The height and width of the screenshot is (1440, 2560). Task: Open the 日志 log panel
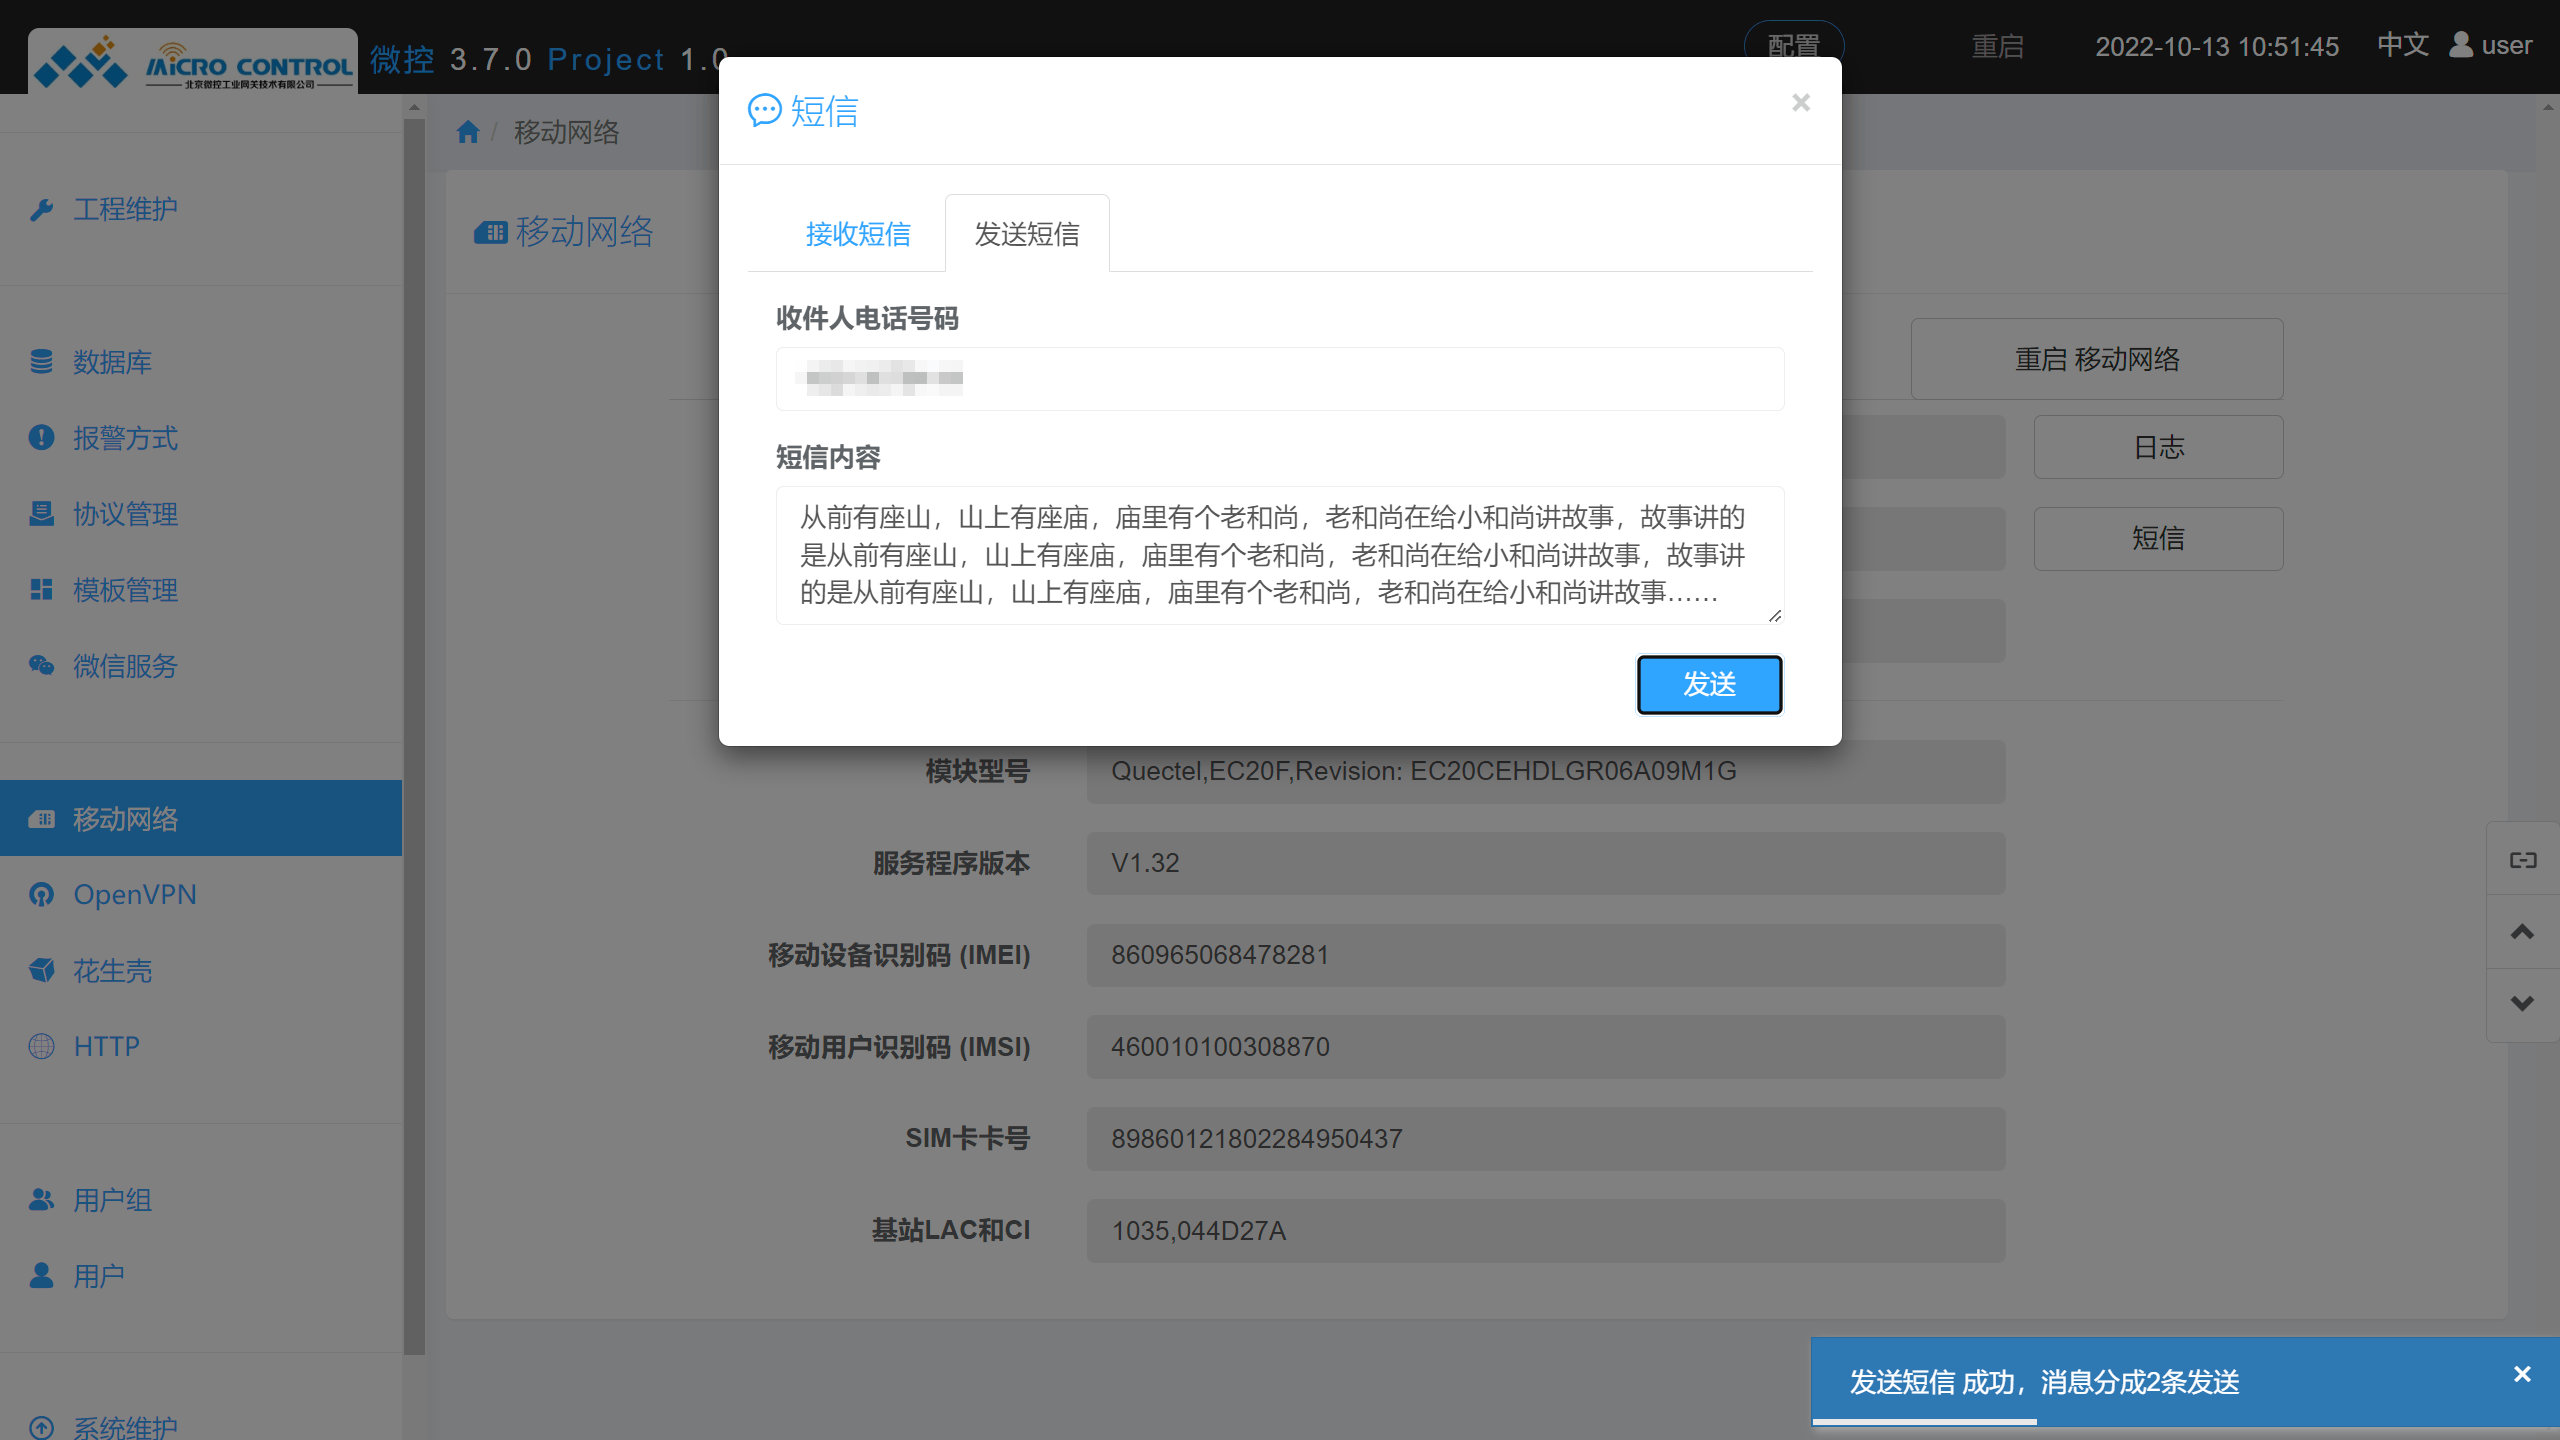(x=2159, y=447)
